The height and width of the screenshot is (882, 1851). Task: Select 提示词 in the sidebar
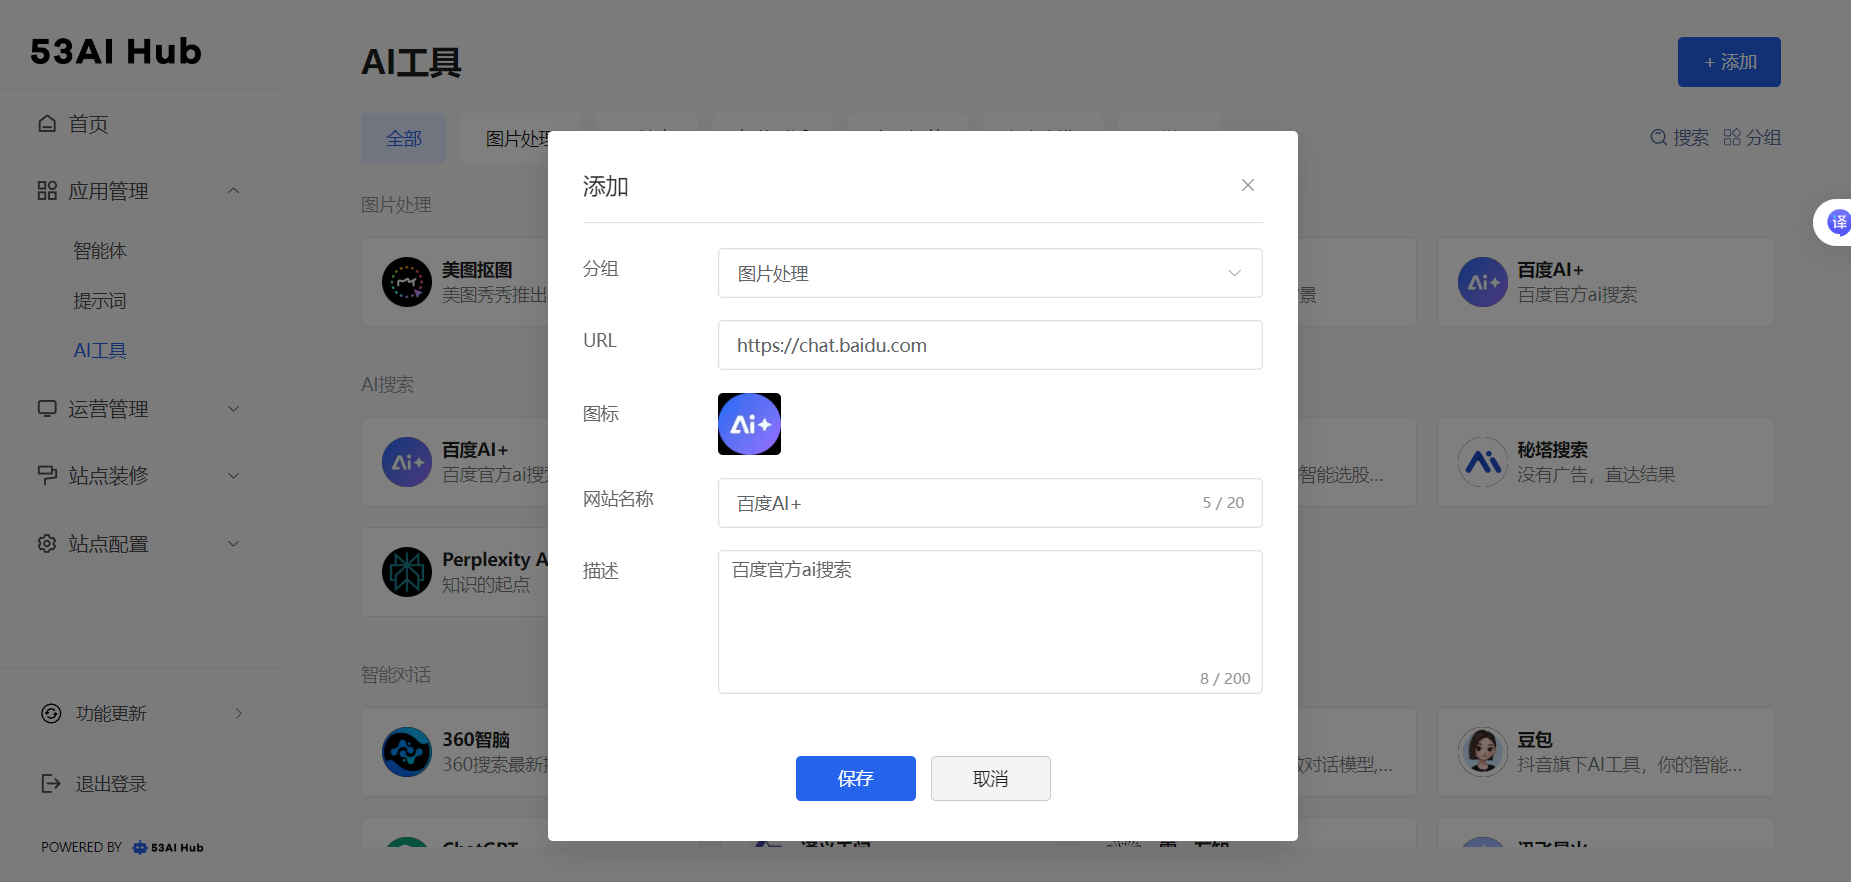100,301
